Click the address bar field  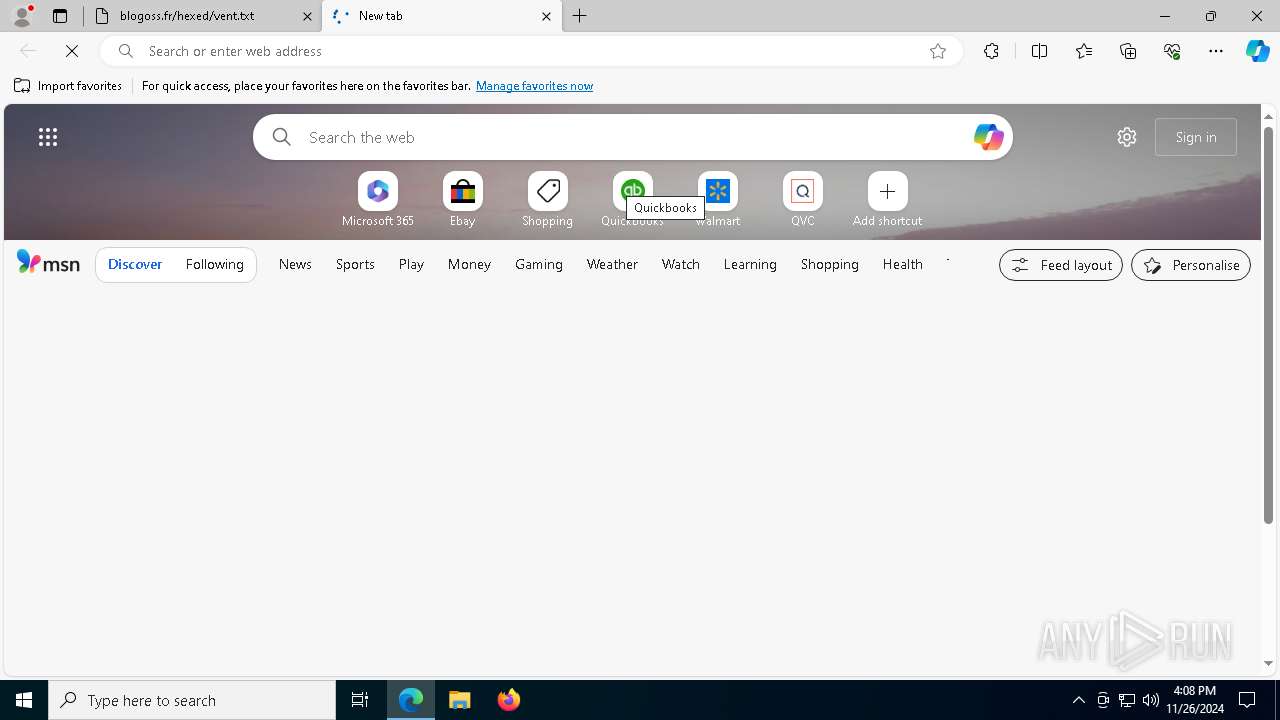pos(530,51)
